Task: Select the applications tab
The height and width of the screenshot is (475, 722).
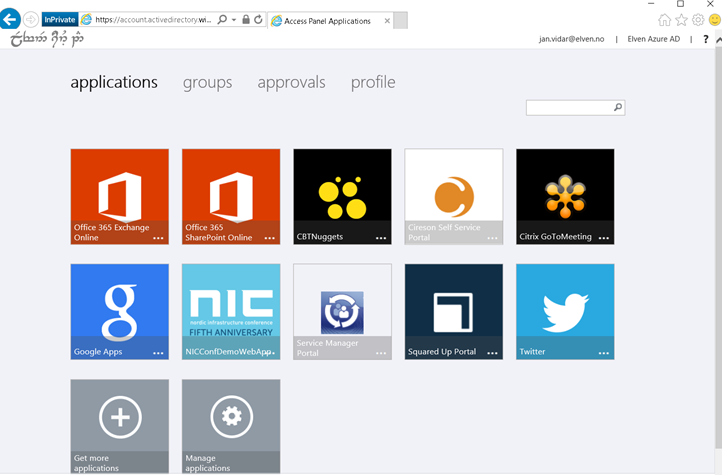Action: (x=114, y=82)
